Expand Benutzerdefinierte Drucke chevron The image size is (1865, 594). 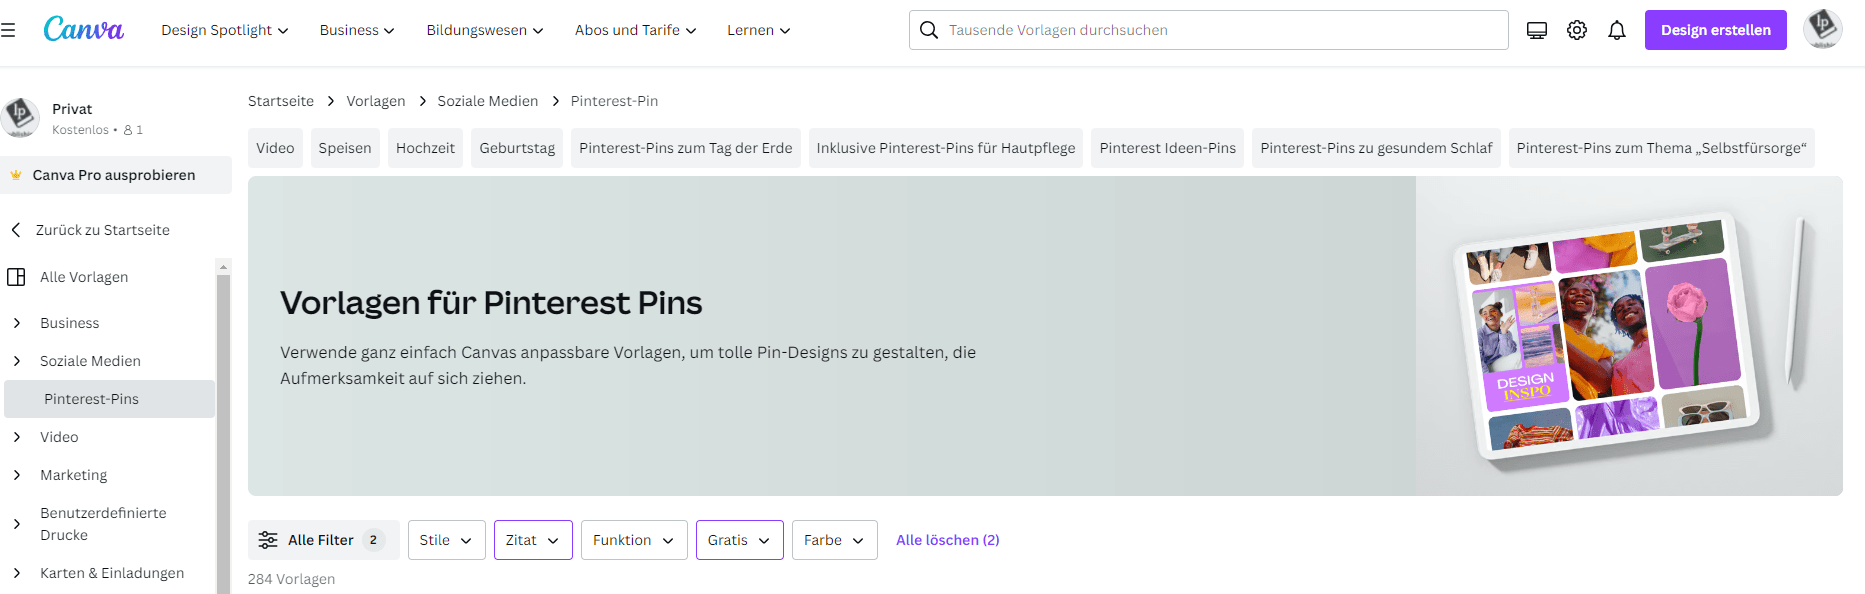(17, 524)
